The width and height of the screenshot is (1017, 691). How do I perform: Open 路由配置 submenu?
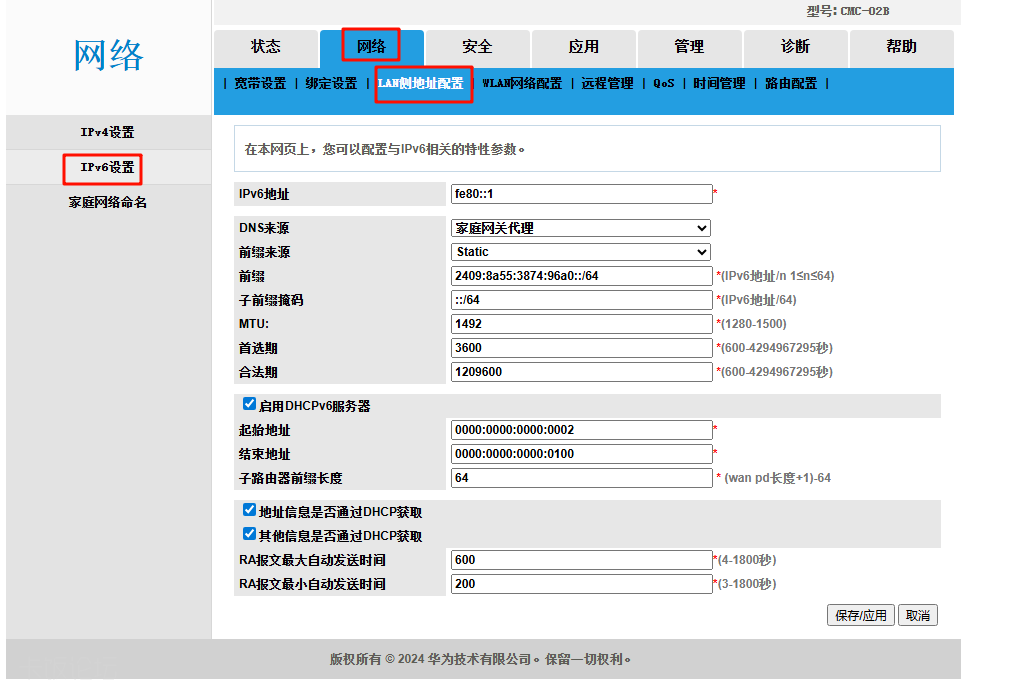[791, 84]
